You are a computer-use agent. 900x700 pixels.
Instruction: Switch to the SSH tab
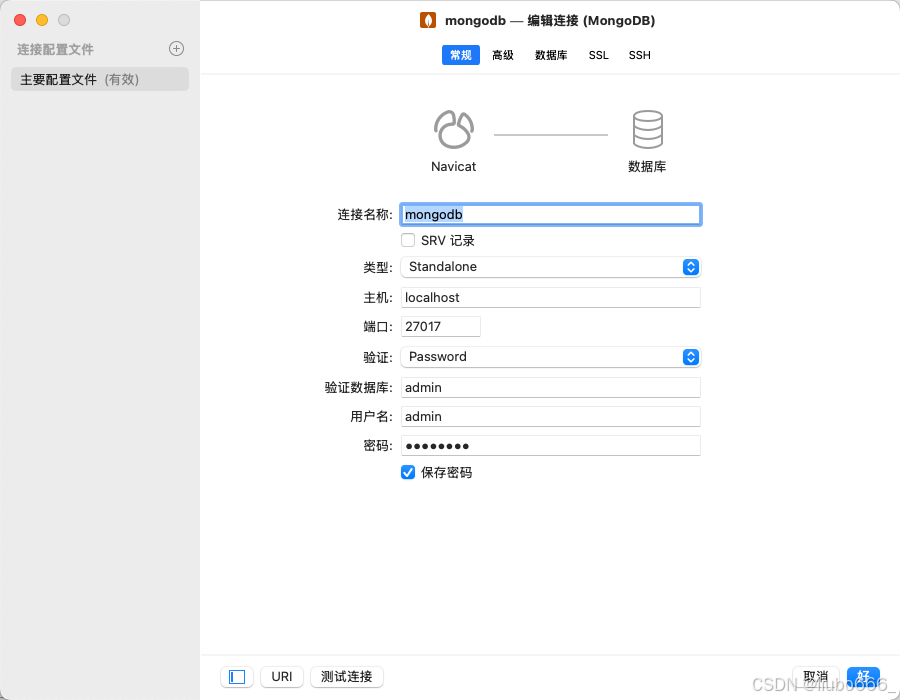coord(639,55)
